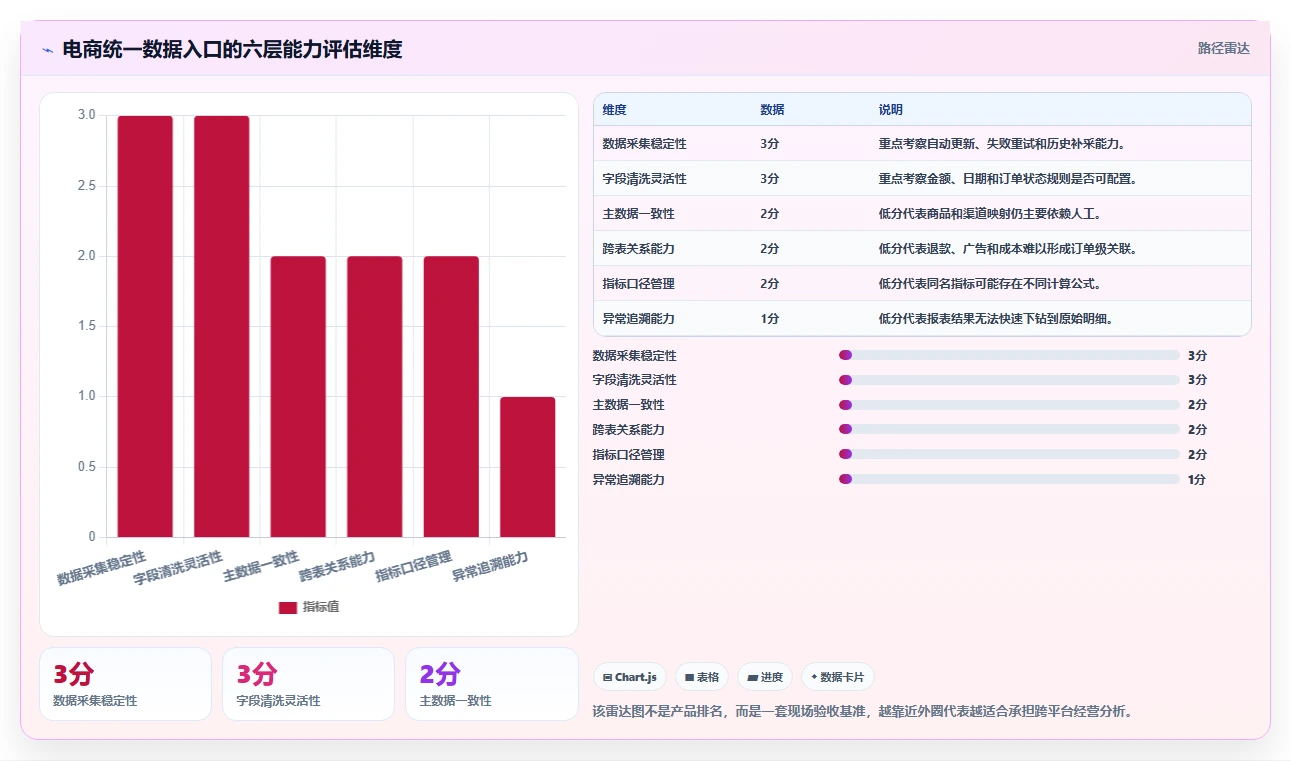Click the 数据采集稳定性 bar in the chart
1291x761 pixels.
pyautogui.click(x=145, y=326)
